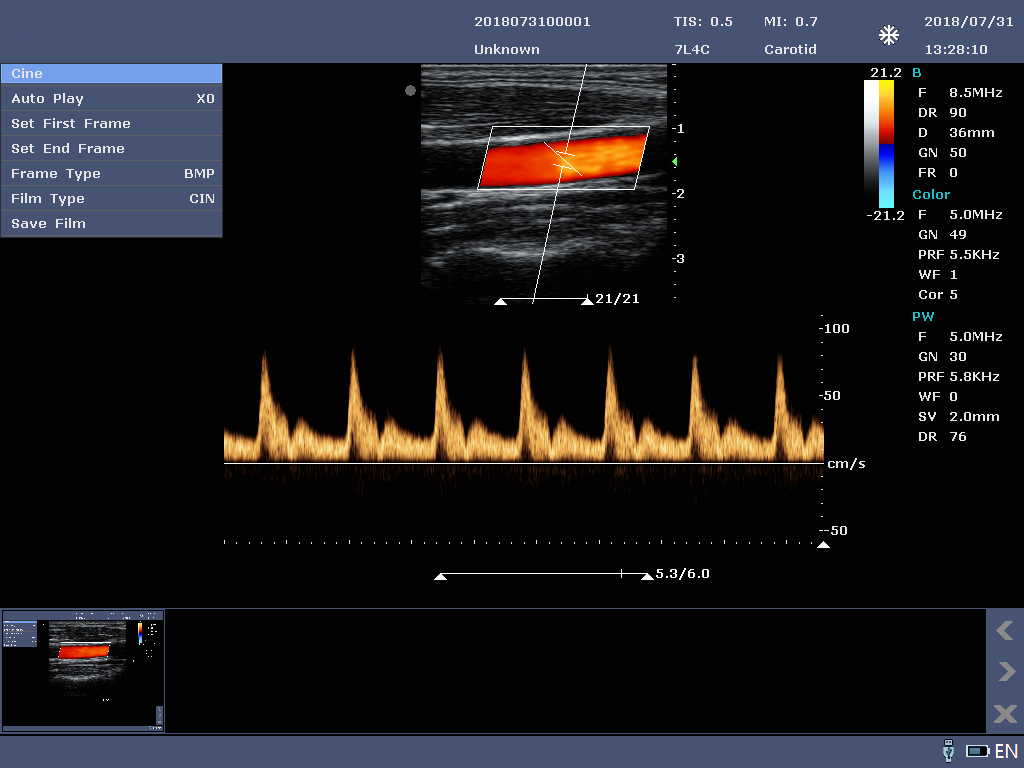Change Frame Type BMP setting
1024x768 pixels.
111,174
